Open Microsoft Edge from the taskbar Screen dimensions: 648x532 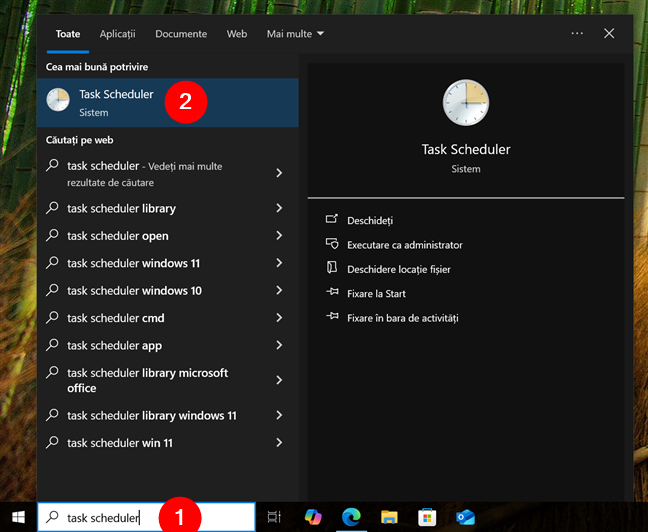351,517
